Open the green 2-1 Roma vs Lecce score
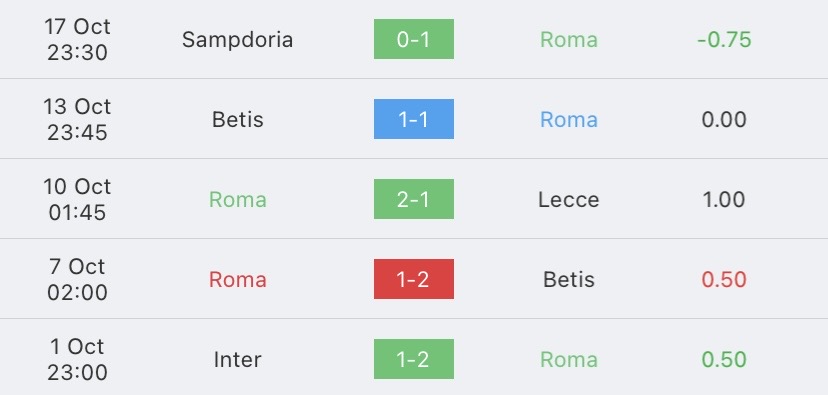Screen dimensions: 828x395 pyautogui.click(x=413, y=199)
